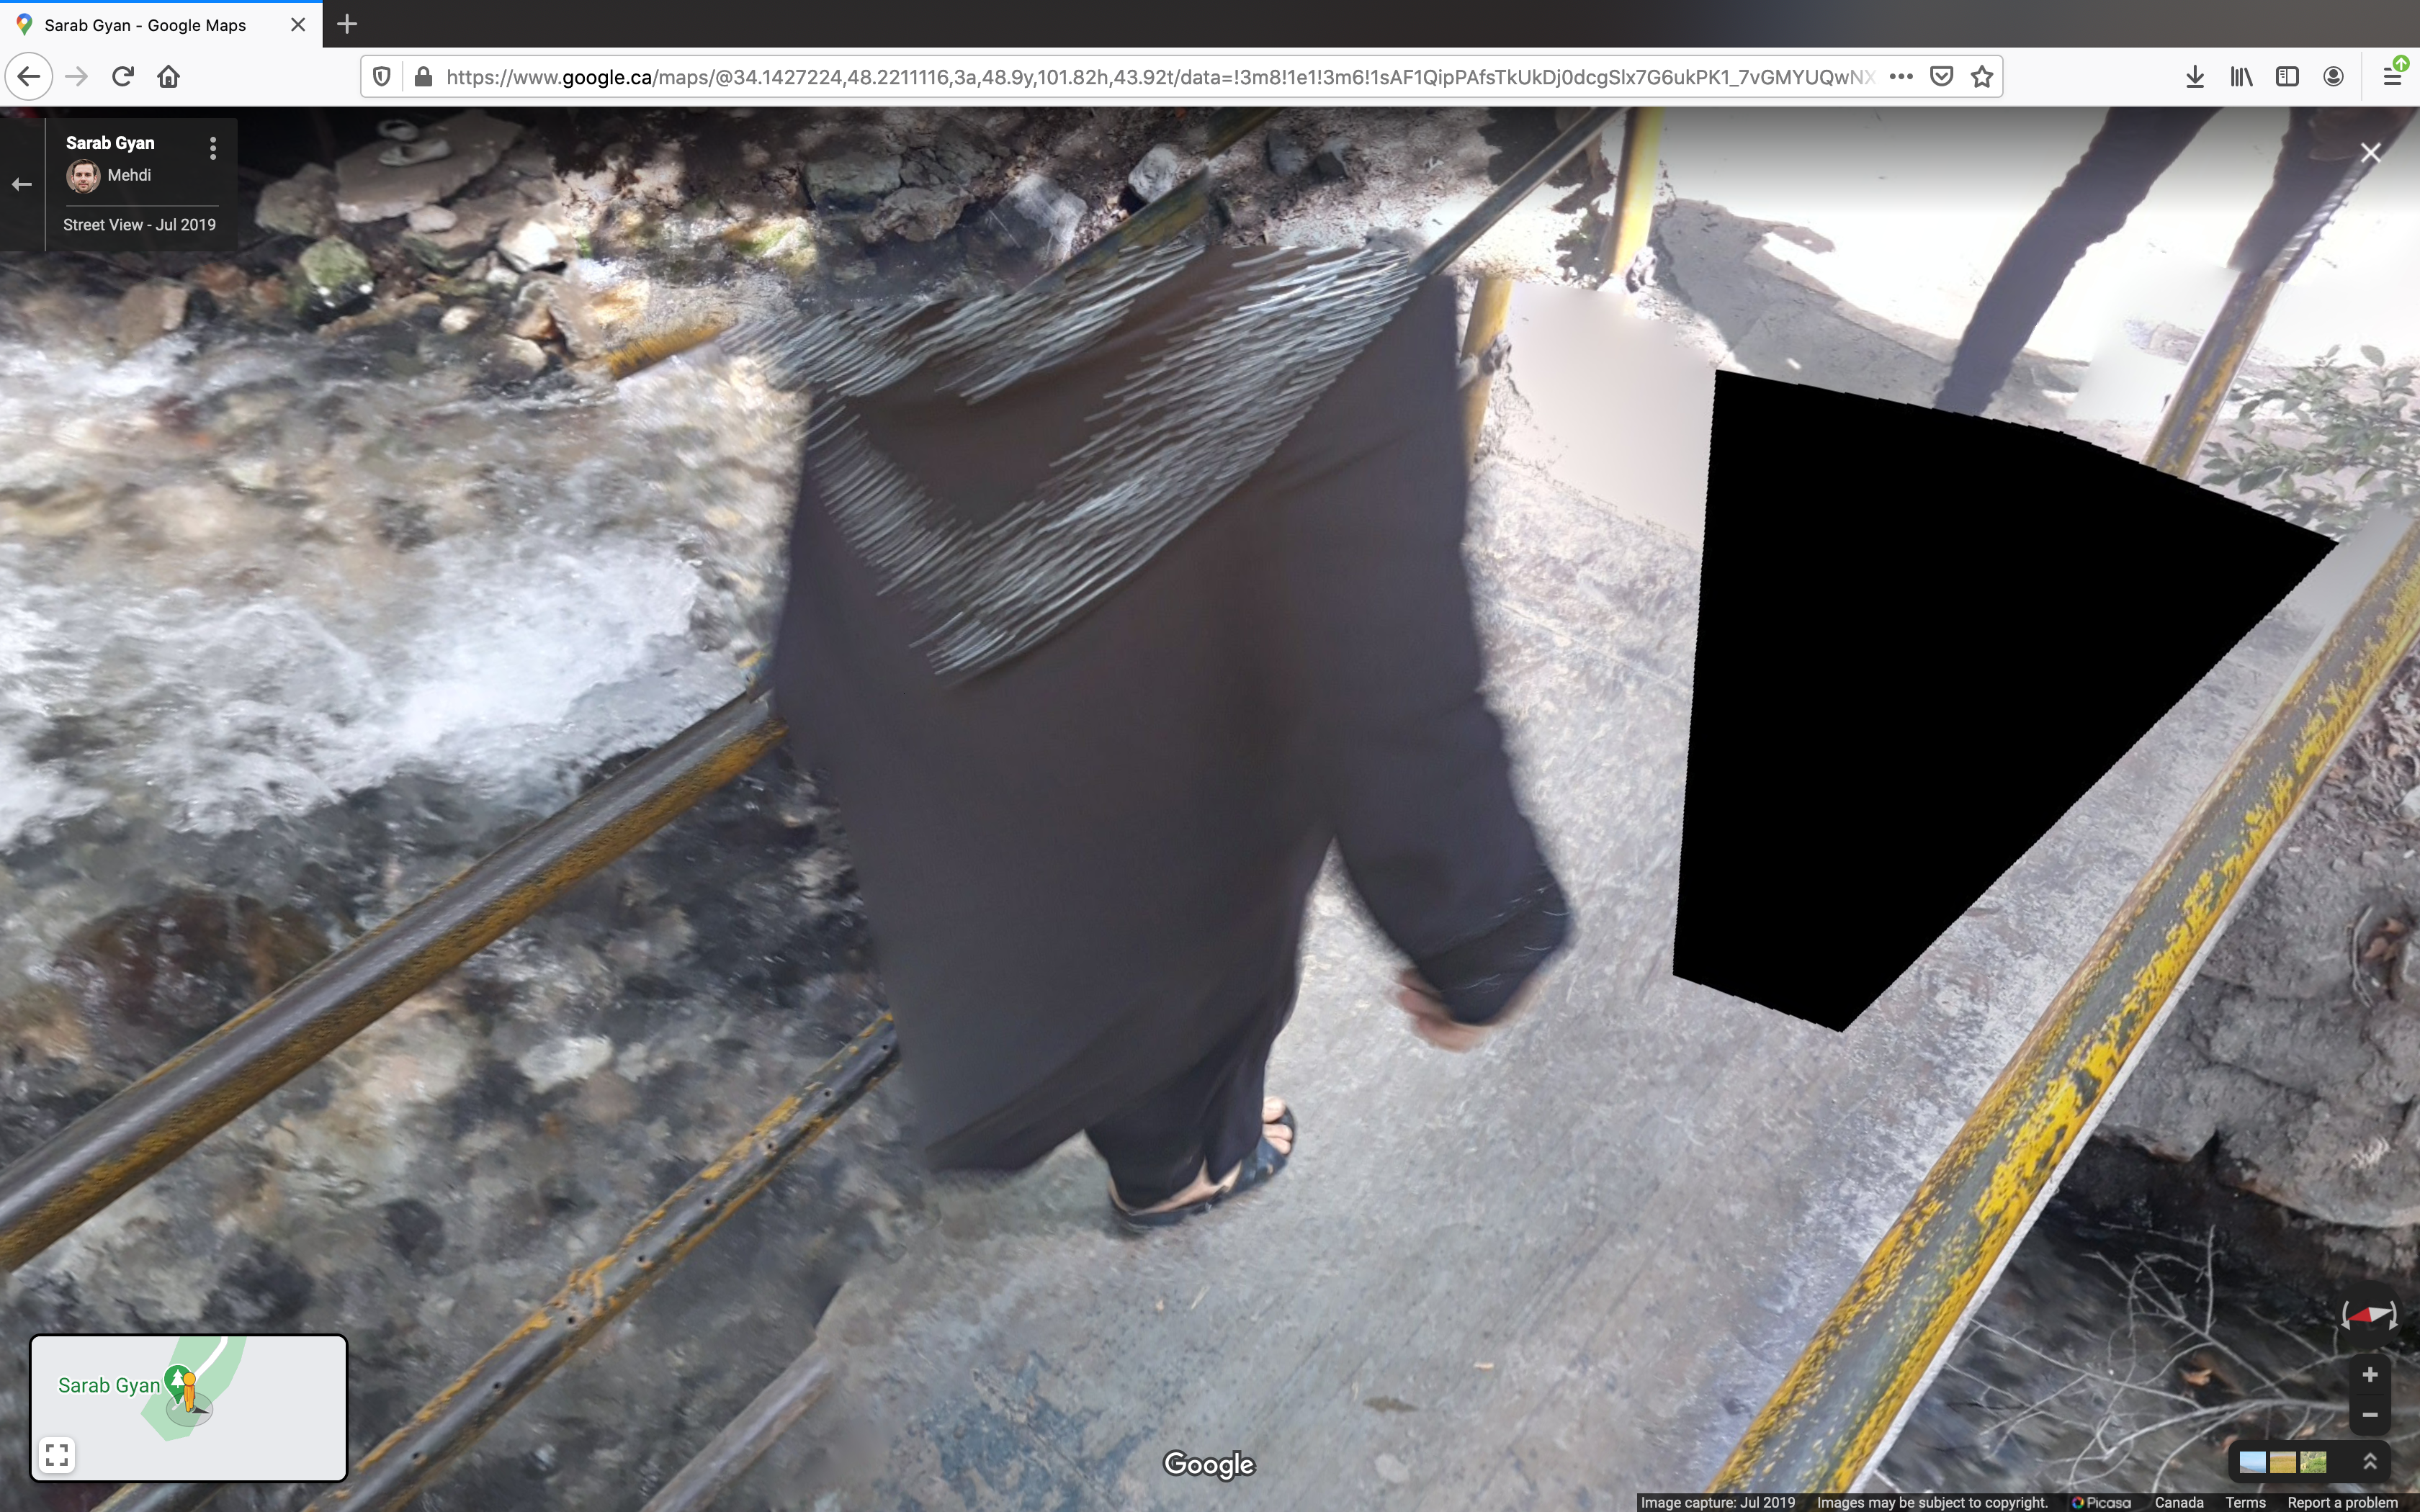Image resolution: width=2420 pixels, height=1512 pixels.
Task: Click Mehdi's profile avatar
Action: pos(83,176)
